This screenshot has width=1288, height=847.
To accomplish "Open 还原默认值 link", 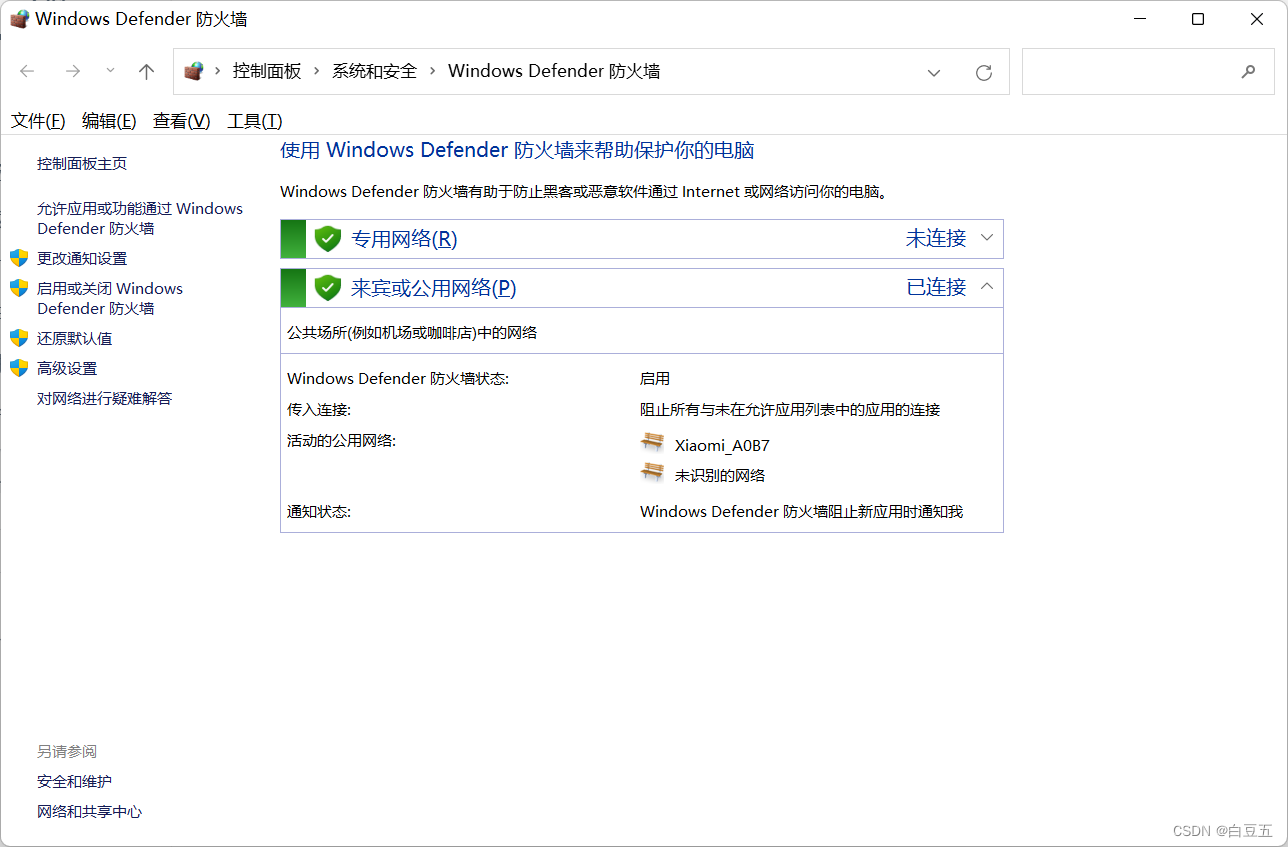I will click(75, 338).
